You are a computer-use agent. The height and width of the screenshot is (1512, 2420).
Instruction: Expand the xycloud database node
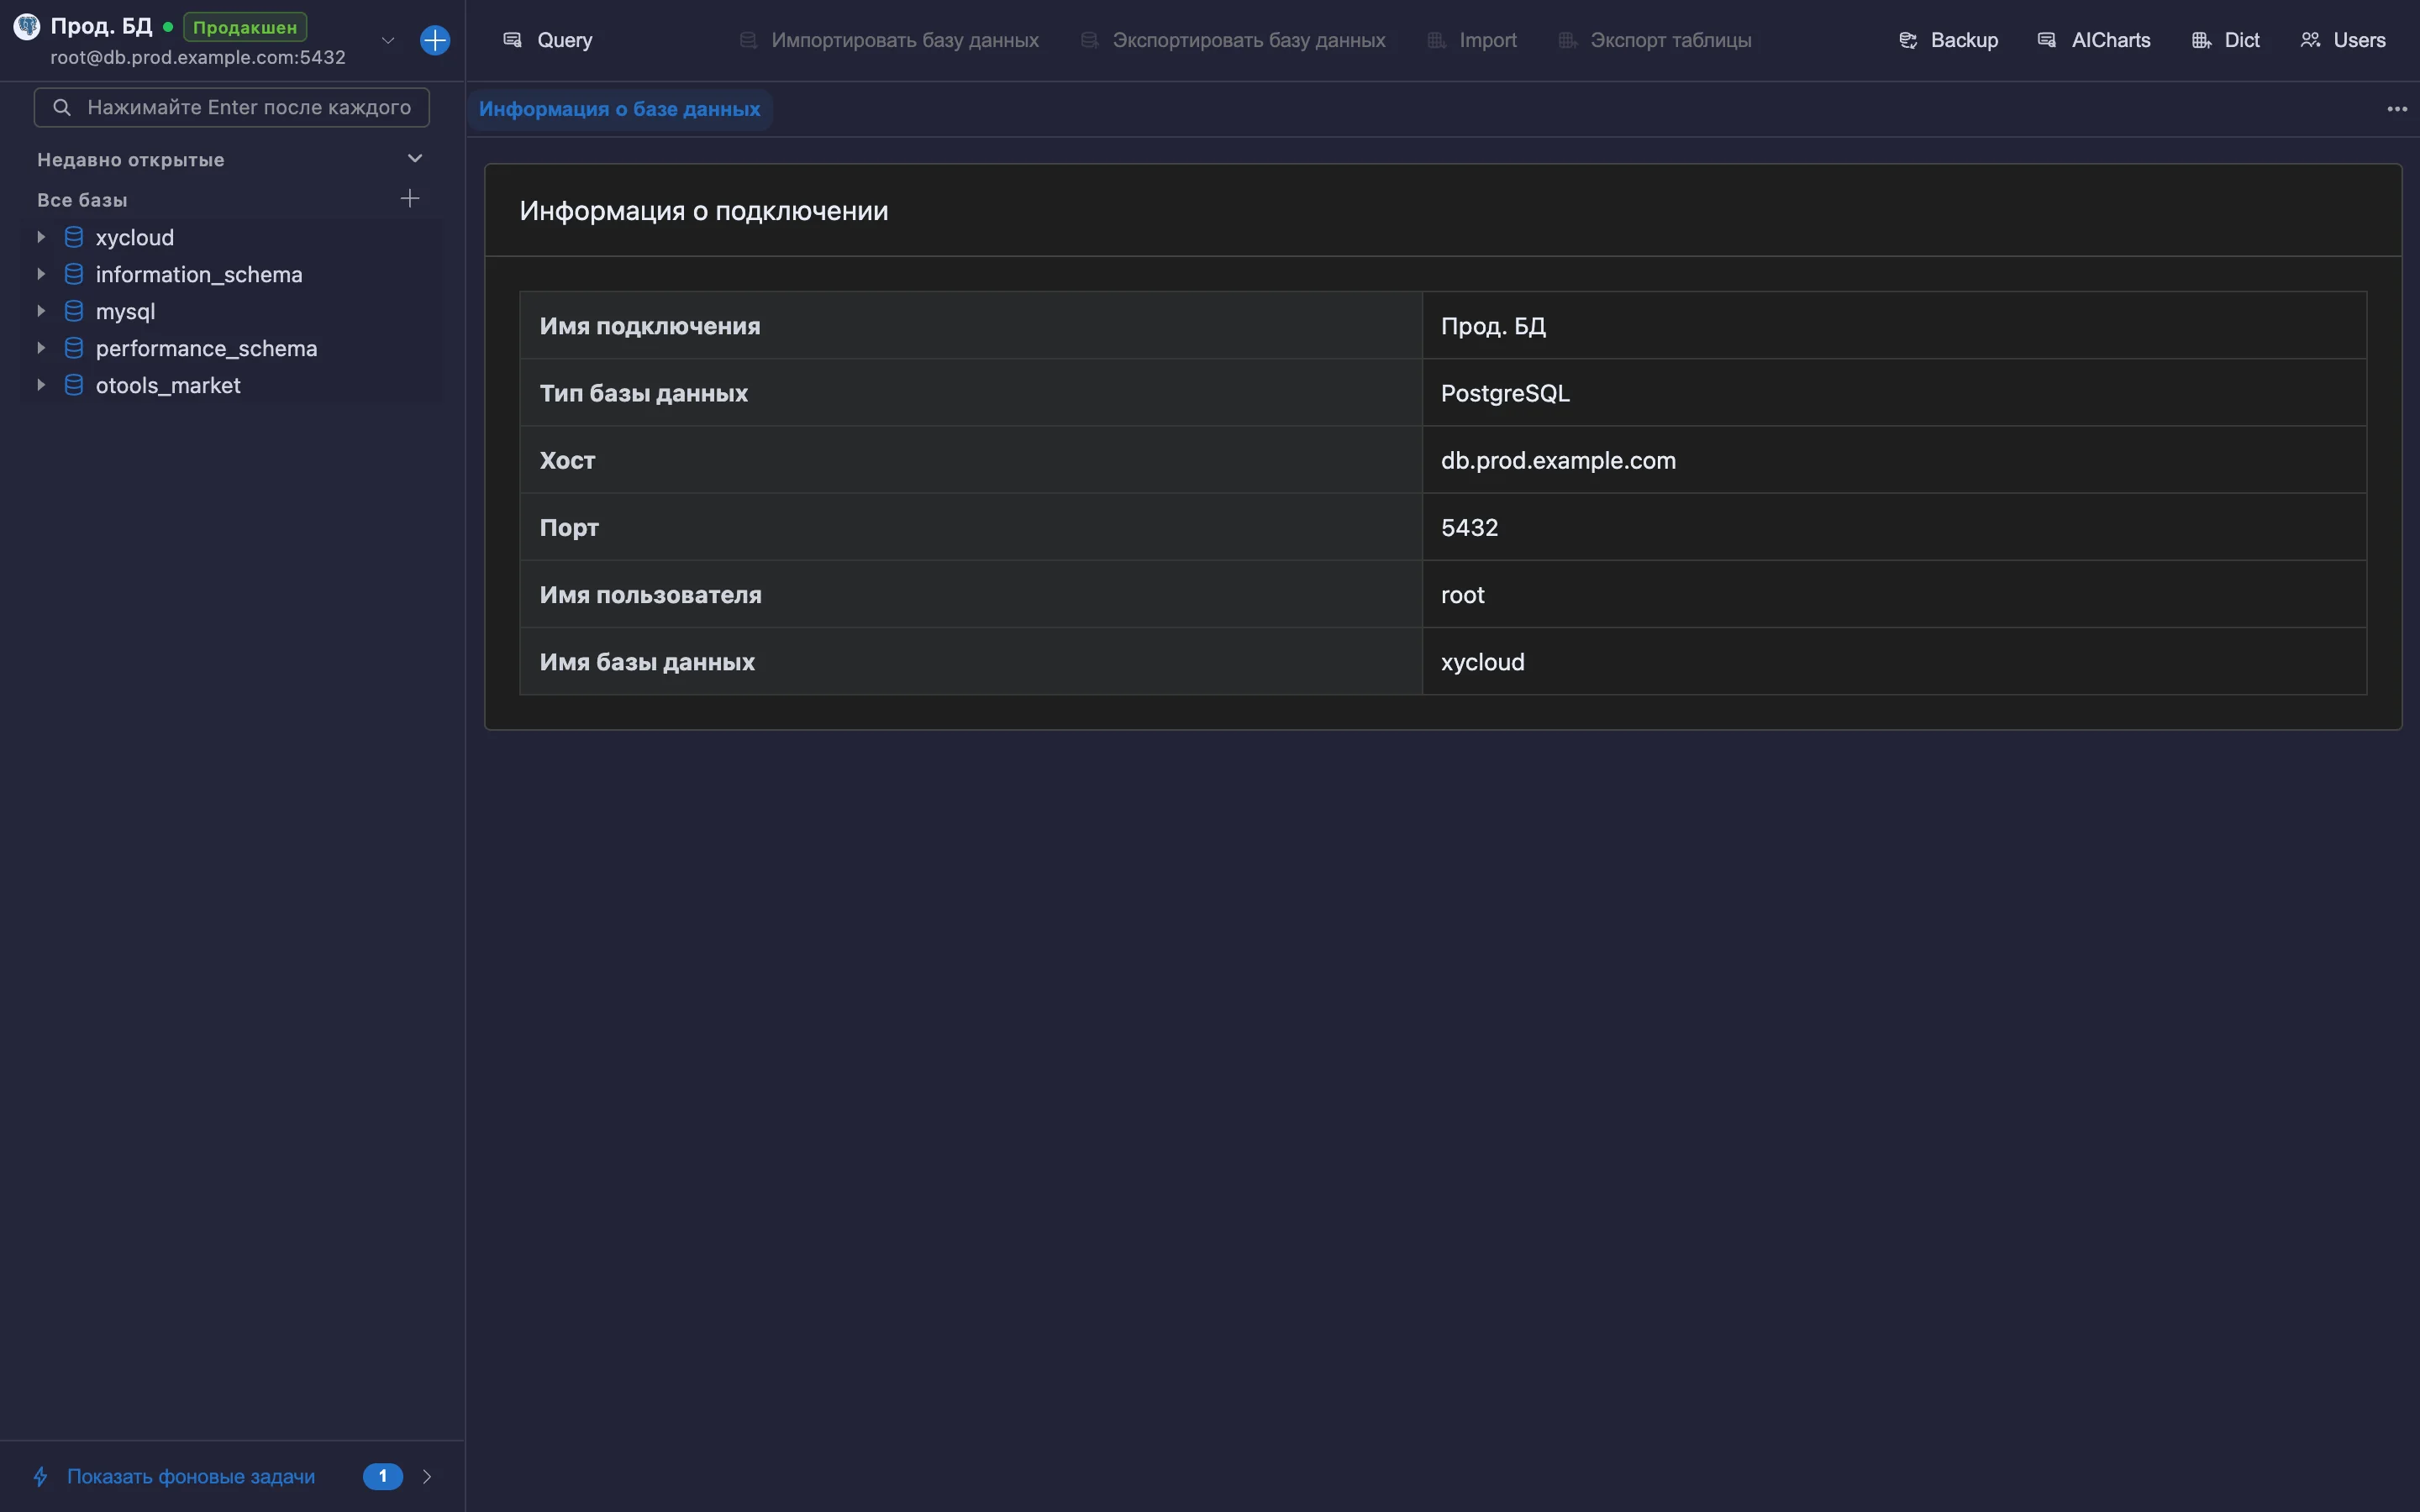pyautogui.click(x=41, y=237)
